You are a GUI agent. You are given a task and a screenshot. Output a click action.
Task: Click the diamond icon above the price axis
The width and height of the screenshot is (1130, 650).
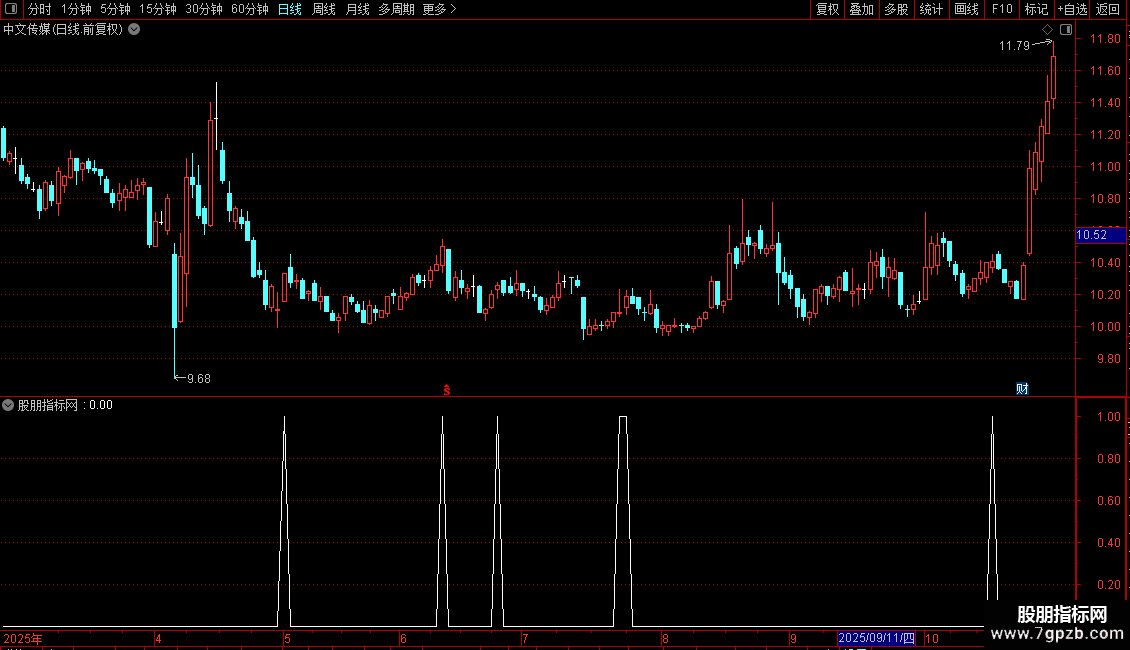[x=1048, y=30]
